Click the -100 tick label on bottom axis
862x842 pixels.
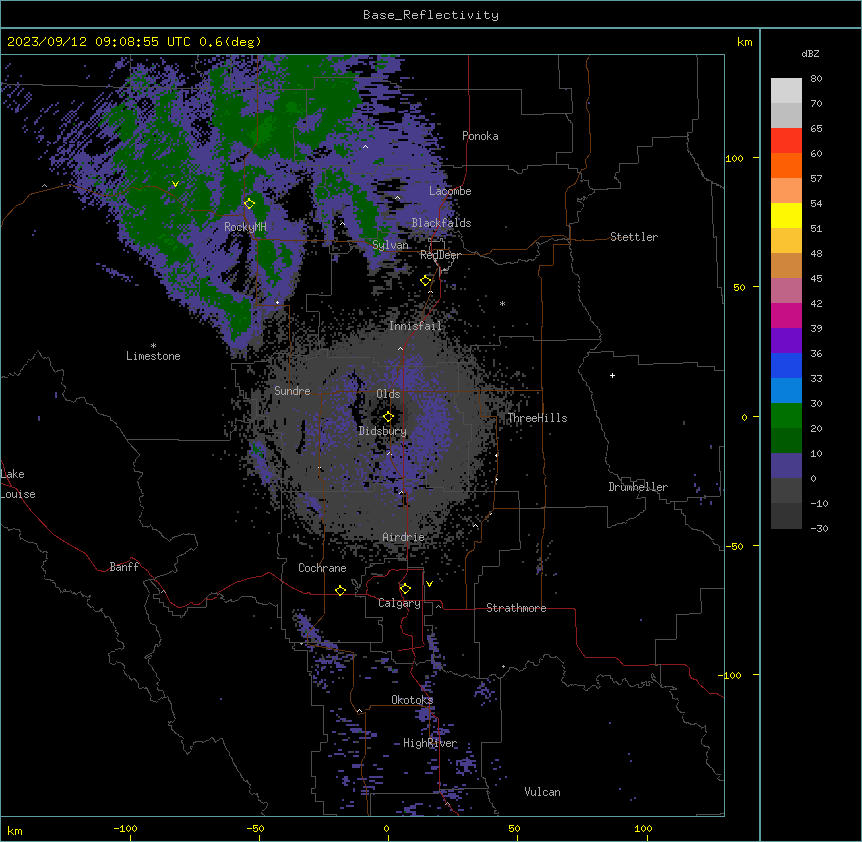(125, 828)
